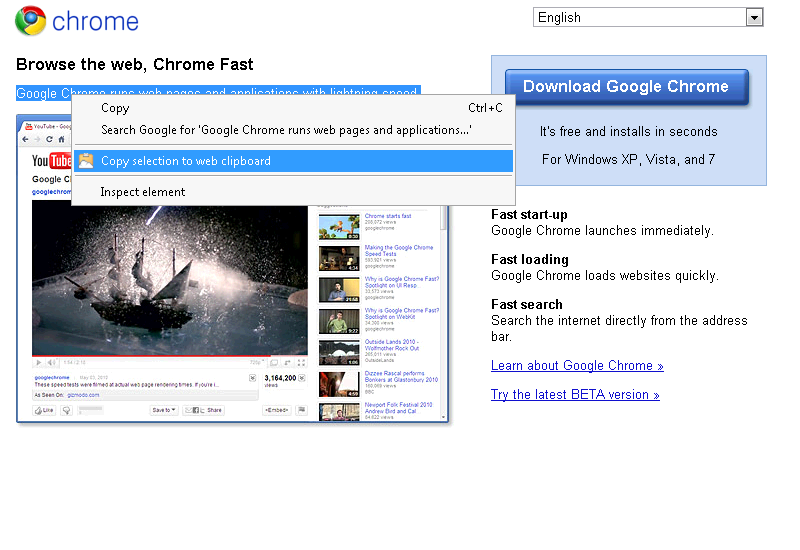Open the English language dropdown
This screenshot has height=550, width=800.
pyautogui.click(x=648, y=17)
